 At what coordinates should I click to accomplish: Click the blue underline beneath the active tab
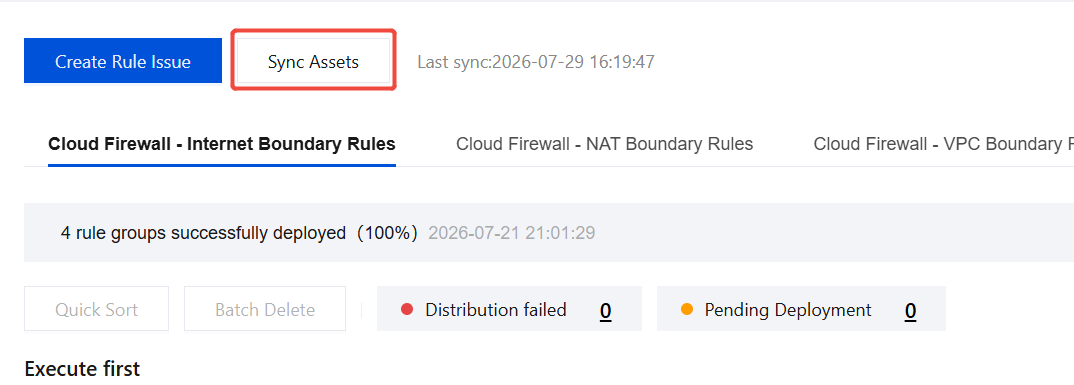pos(222,165)
